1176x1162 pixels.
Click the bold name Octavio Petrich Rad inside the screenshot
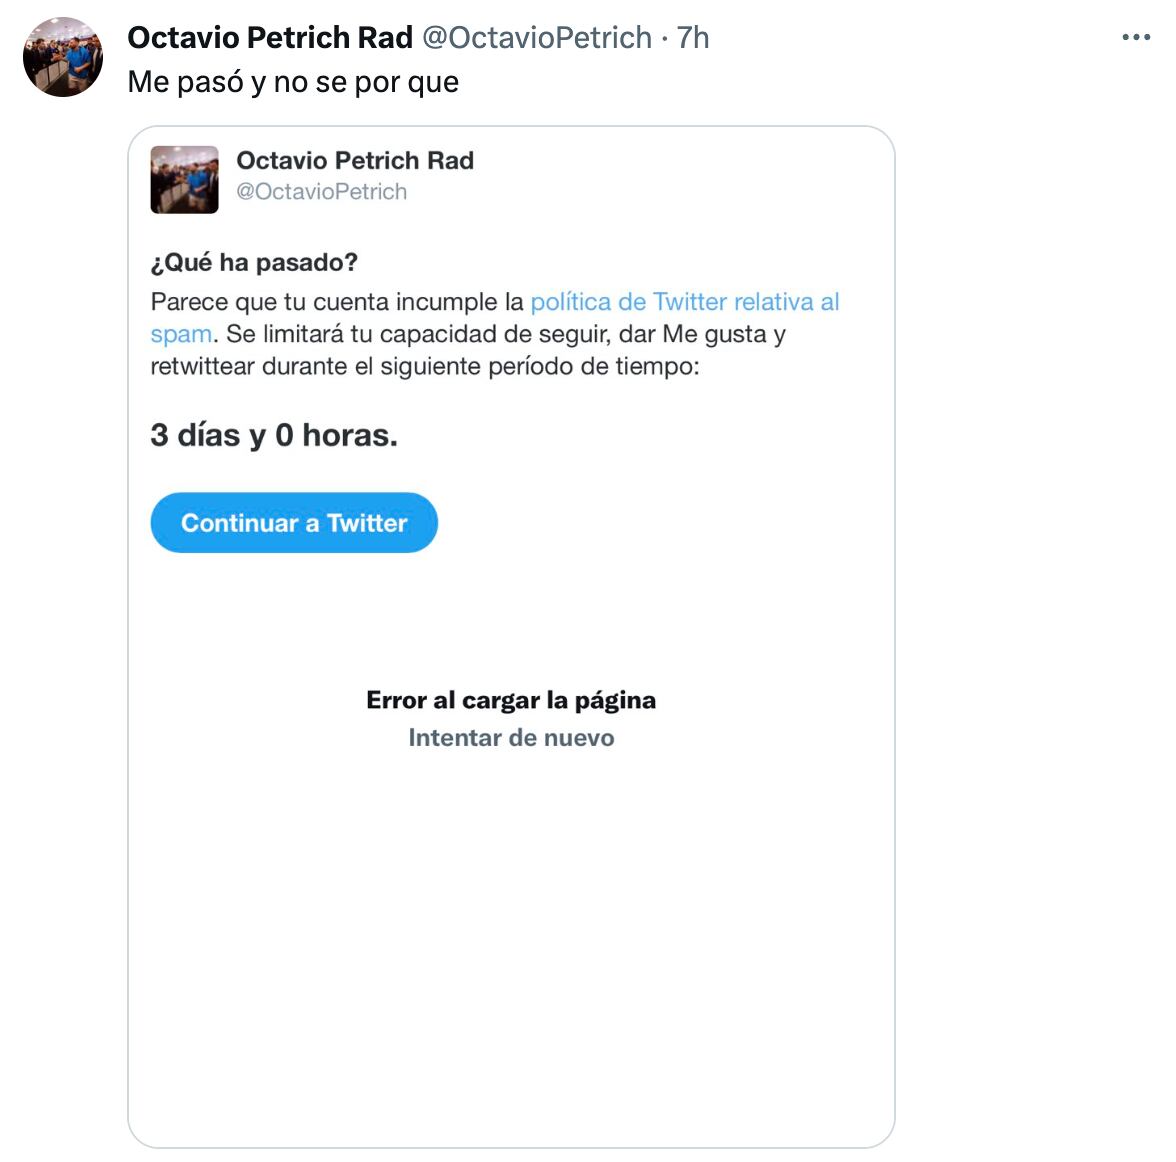[x=355, y=160]
